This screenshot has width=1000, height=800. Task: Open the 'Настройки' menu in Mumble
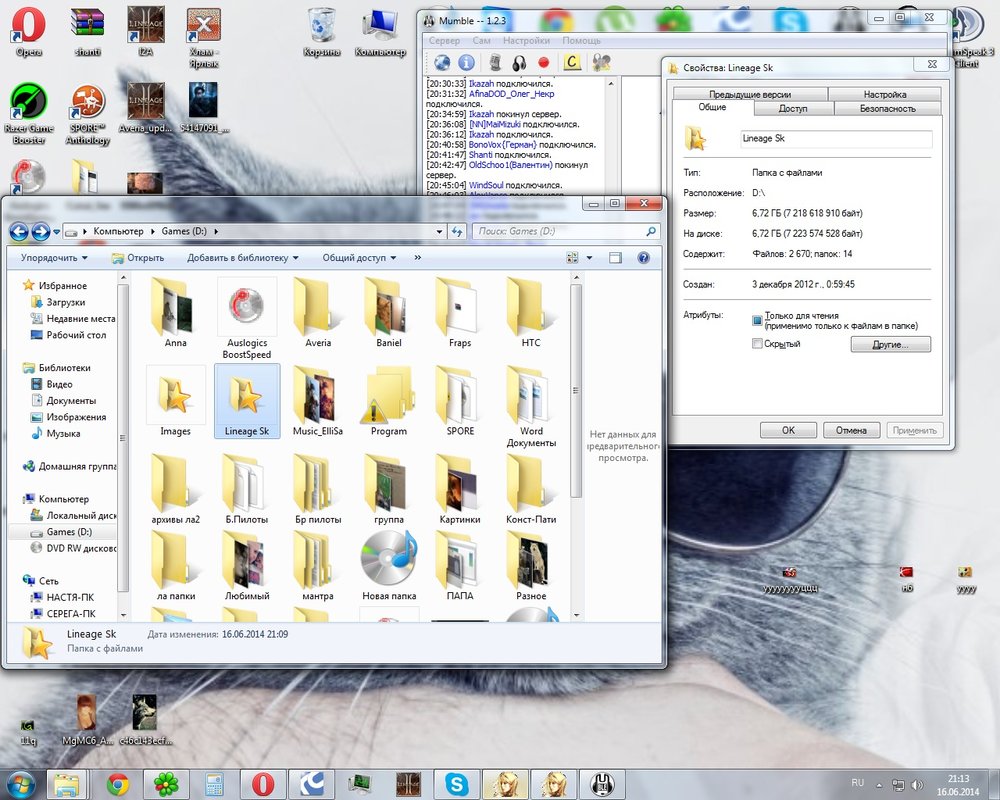[525, 41]
